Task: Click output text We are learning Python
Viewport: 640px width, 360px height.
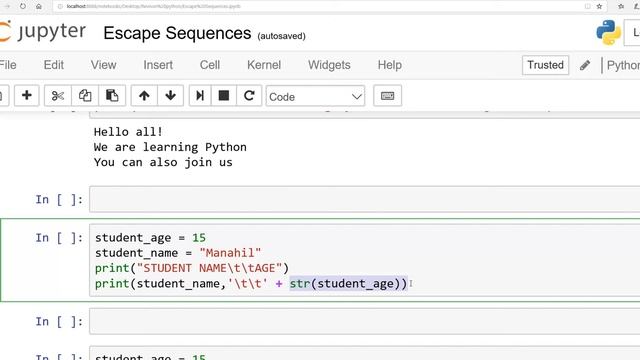Action: tap(170, 147)
